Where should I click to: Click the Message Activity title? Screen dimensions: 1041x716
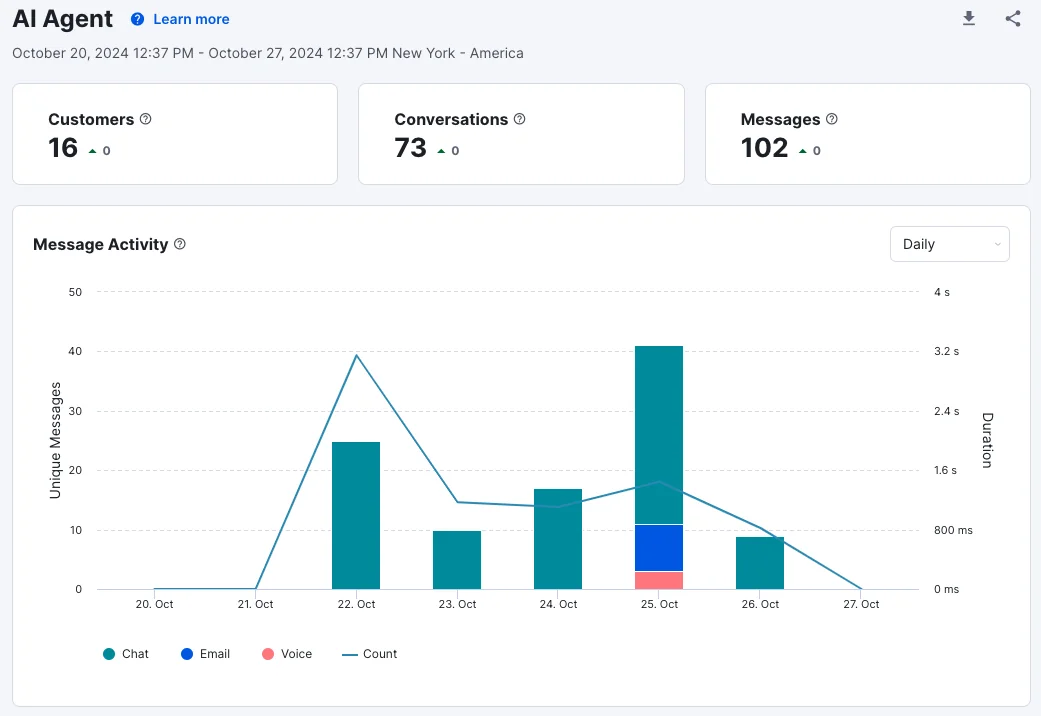(x=100, y=244)
